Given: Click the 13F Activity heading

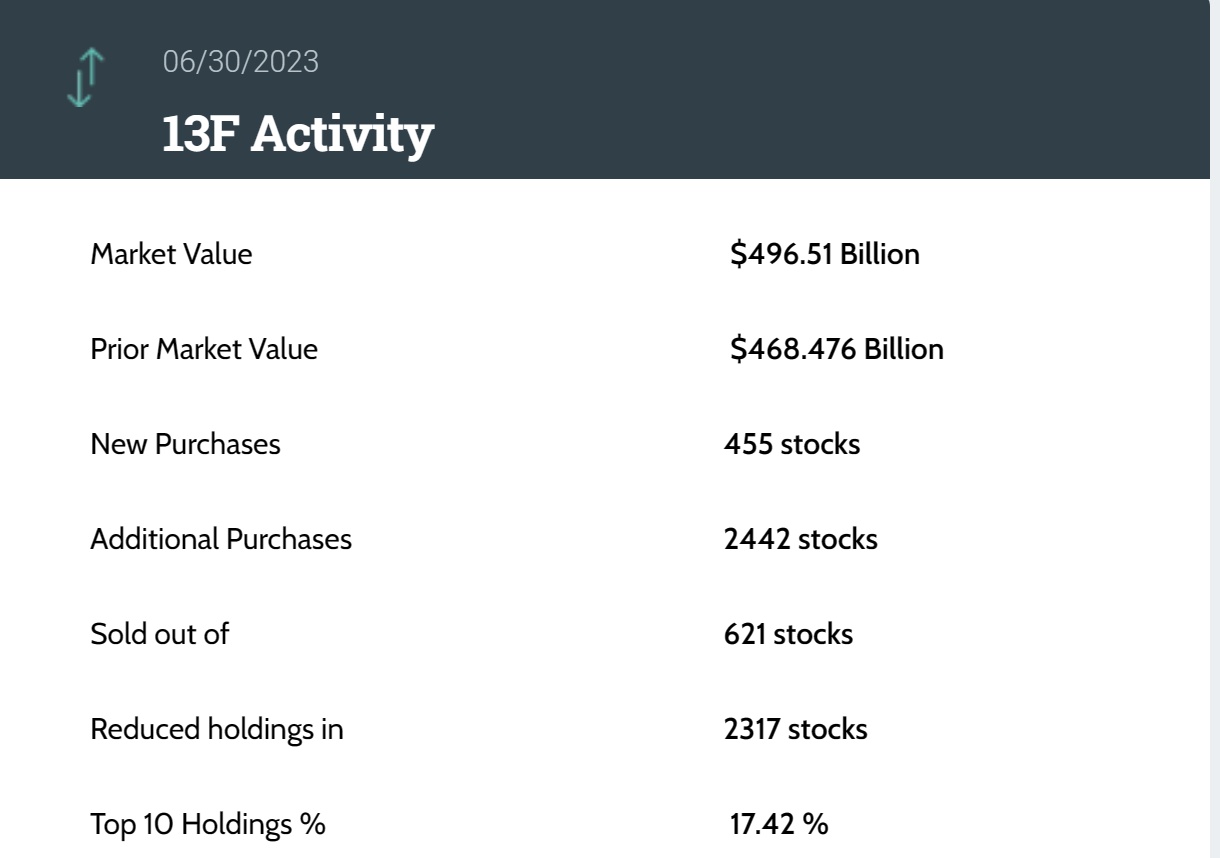Looking at the screenshot, I should click(x=297, y=135).
